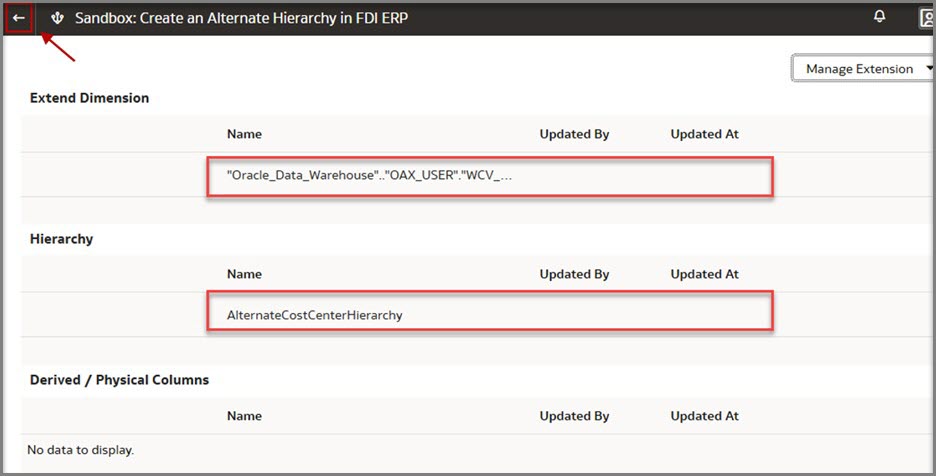Click the Derived / Physical Columns heading
936x476 pixels.
point(119,380)
